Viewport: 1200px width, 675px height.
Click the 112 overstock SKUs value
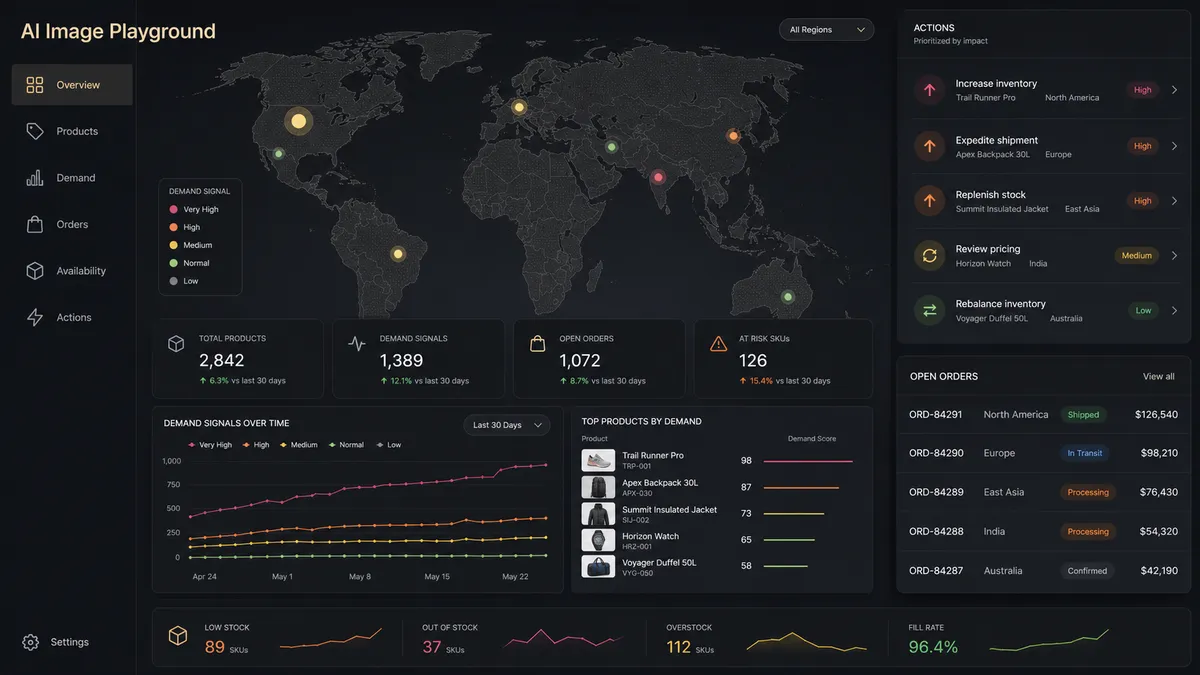(679, 647)
